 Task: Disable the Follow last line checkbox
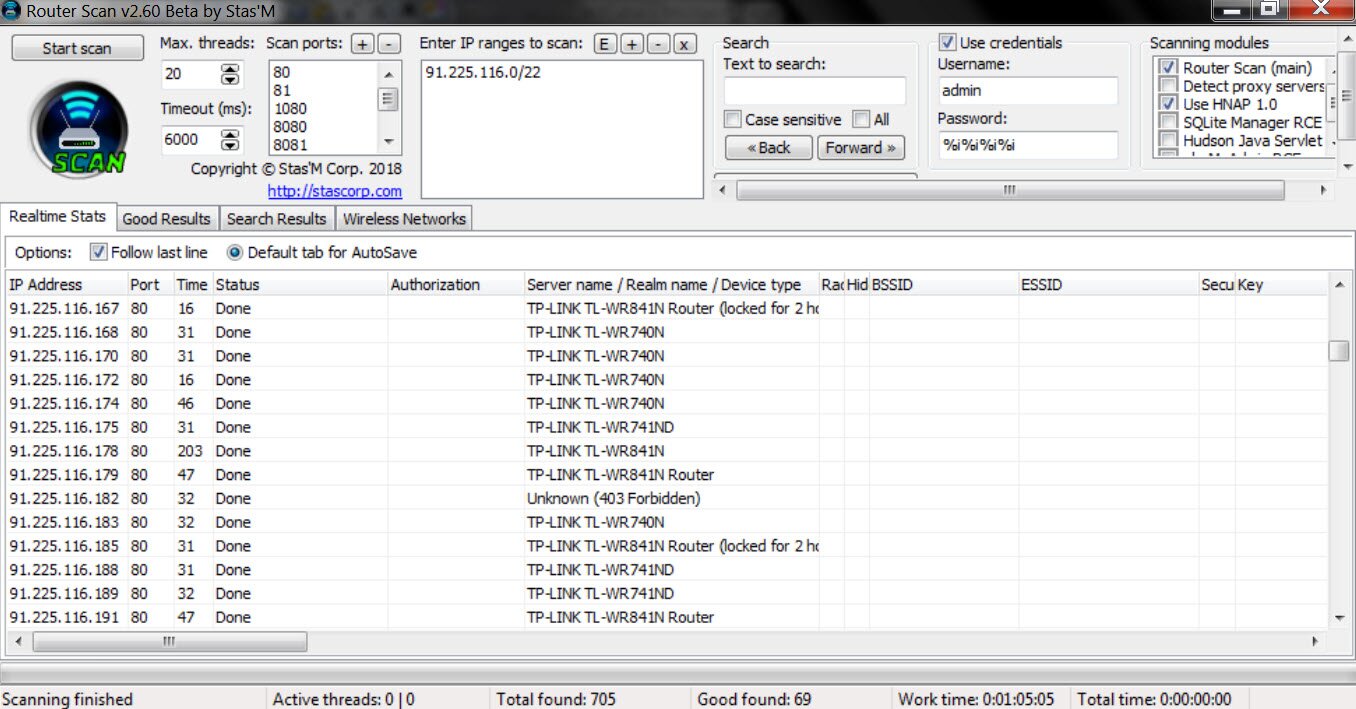[98, 252]
